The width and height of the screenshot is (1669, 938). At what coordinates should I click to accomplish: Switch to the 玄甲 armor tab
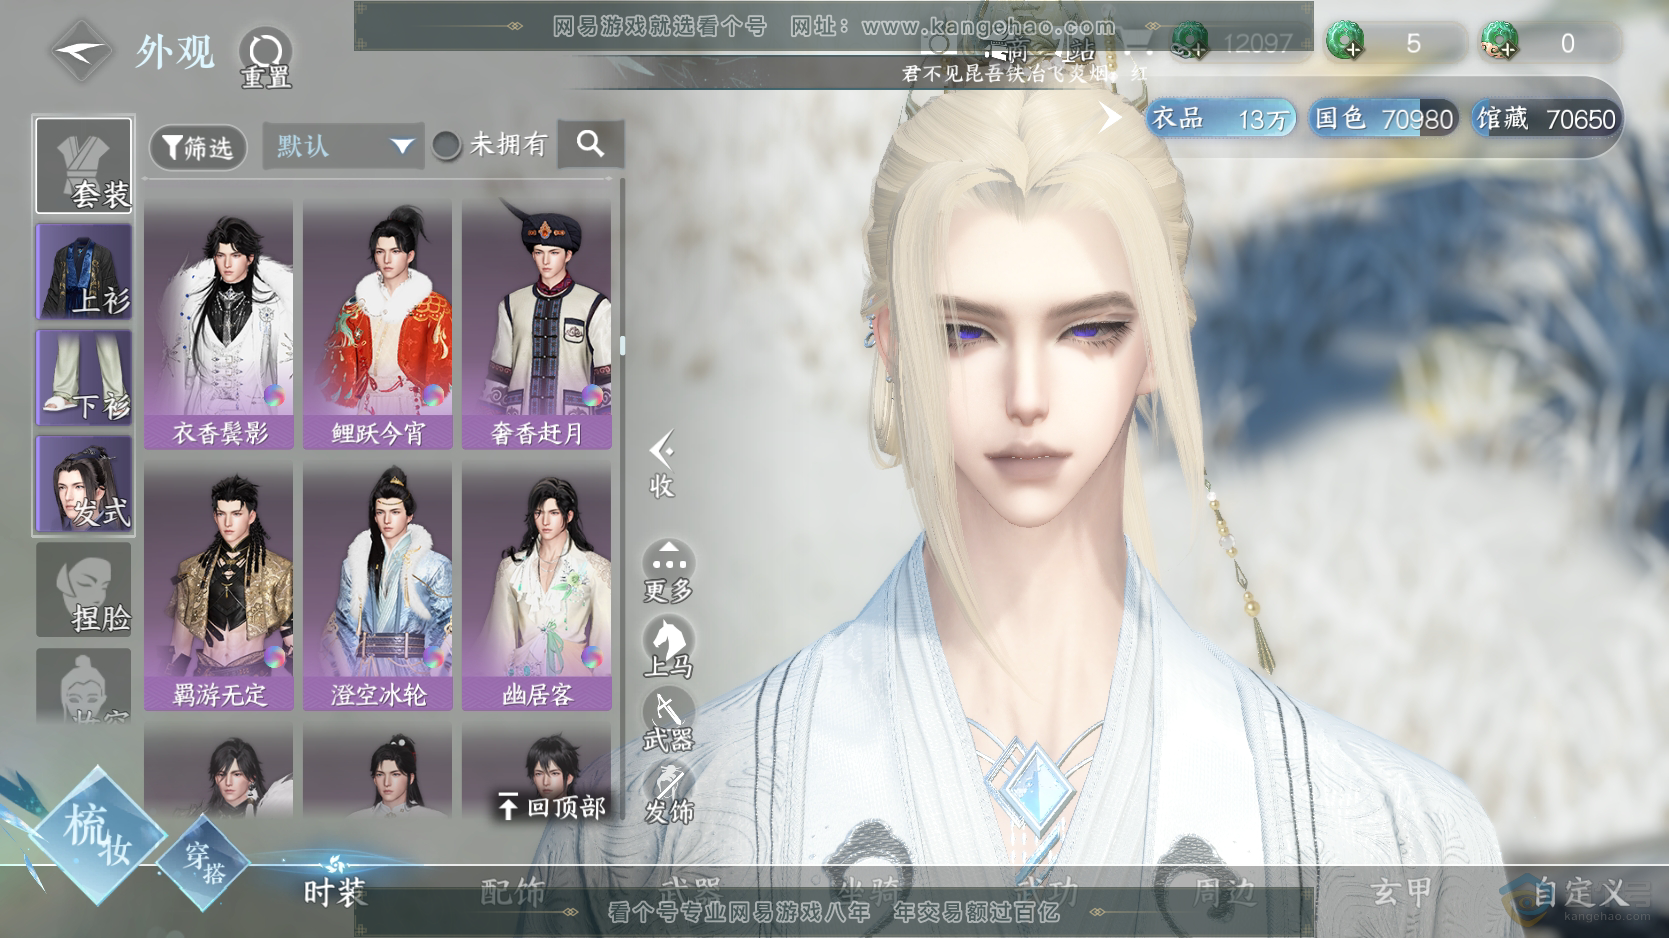pos(1402,892)
